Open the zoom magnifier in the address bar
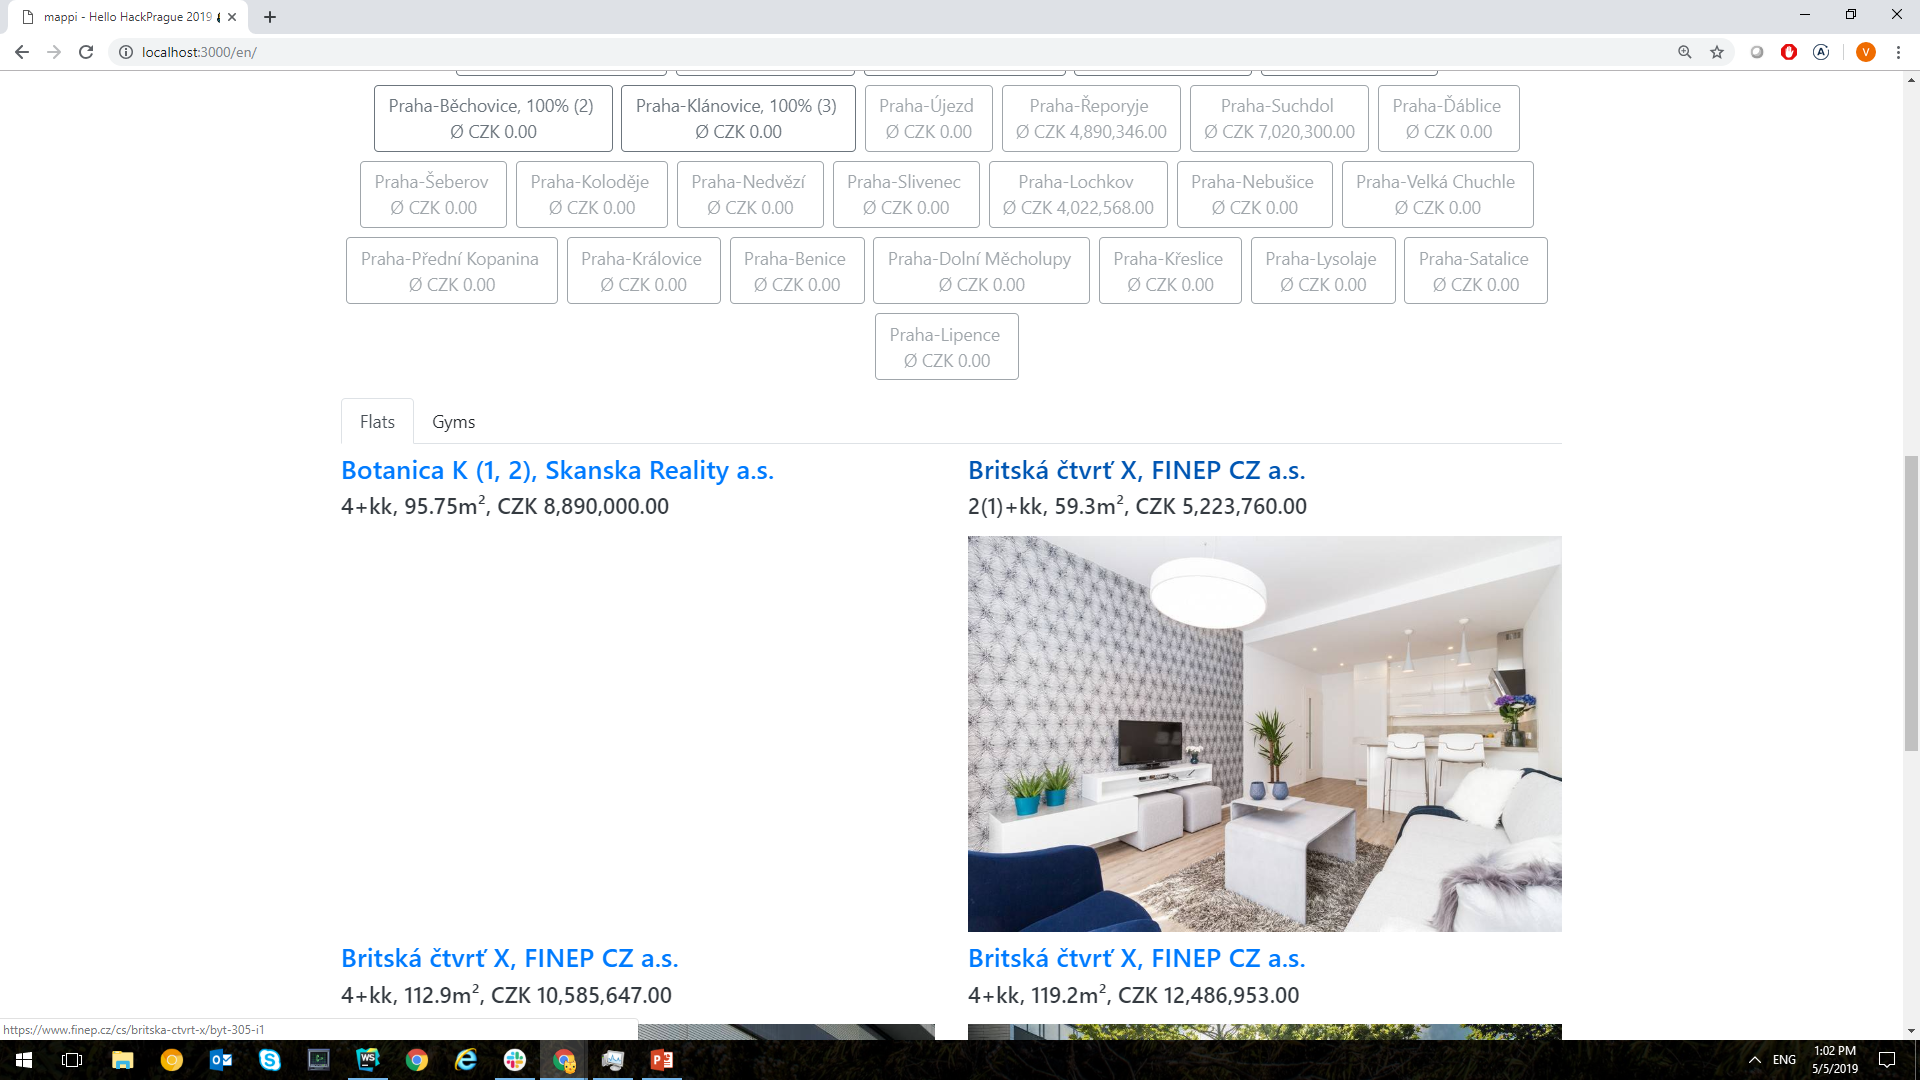This screenshot has height=1080, width=1920. point(1685,52)
